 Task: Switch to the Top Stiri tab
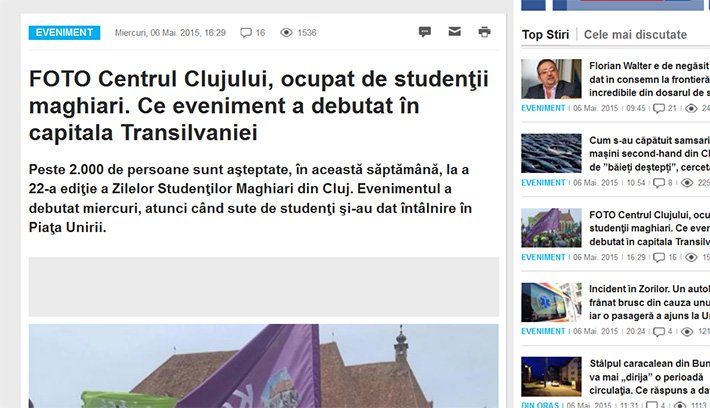pyautogui.click(x=545, y=34)
